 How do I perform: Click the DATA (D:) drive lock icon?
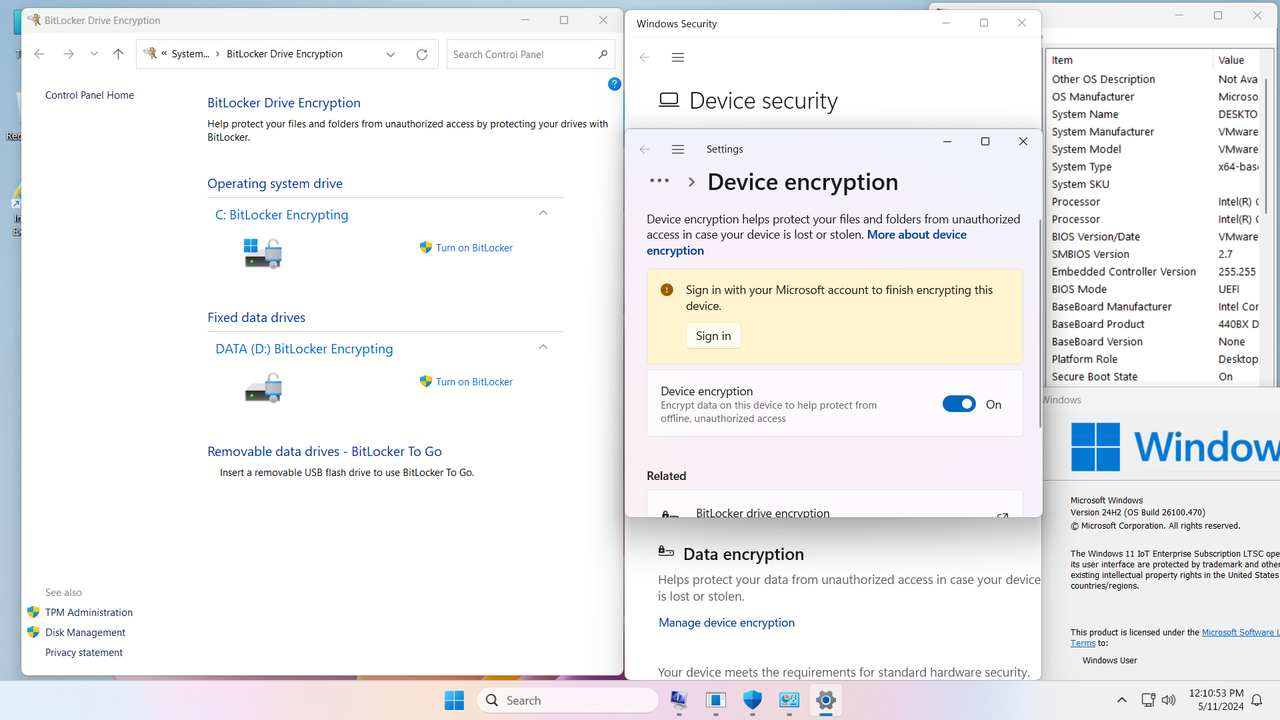263,387
